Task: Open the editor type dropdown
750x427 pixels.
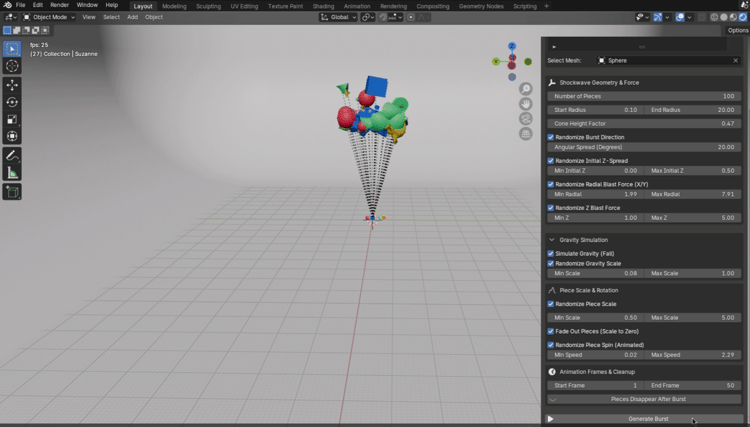Action: (x=11, y=17)
